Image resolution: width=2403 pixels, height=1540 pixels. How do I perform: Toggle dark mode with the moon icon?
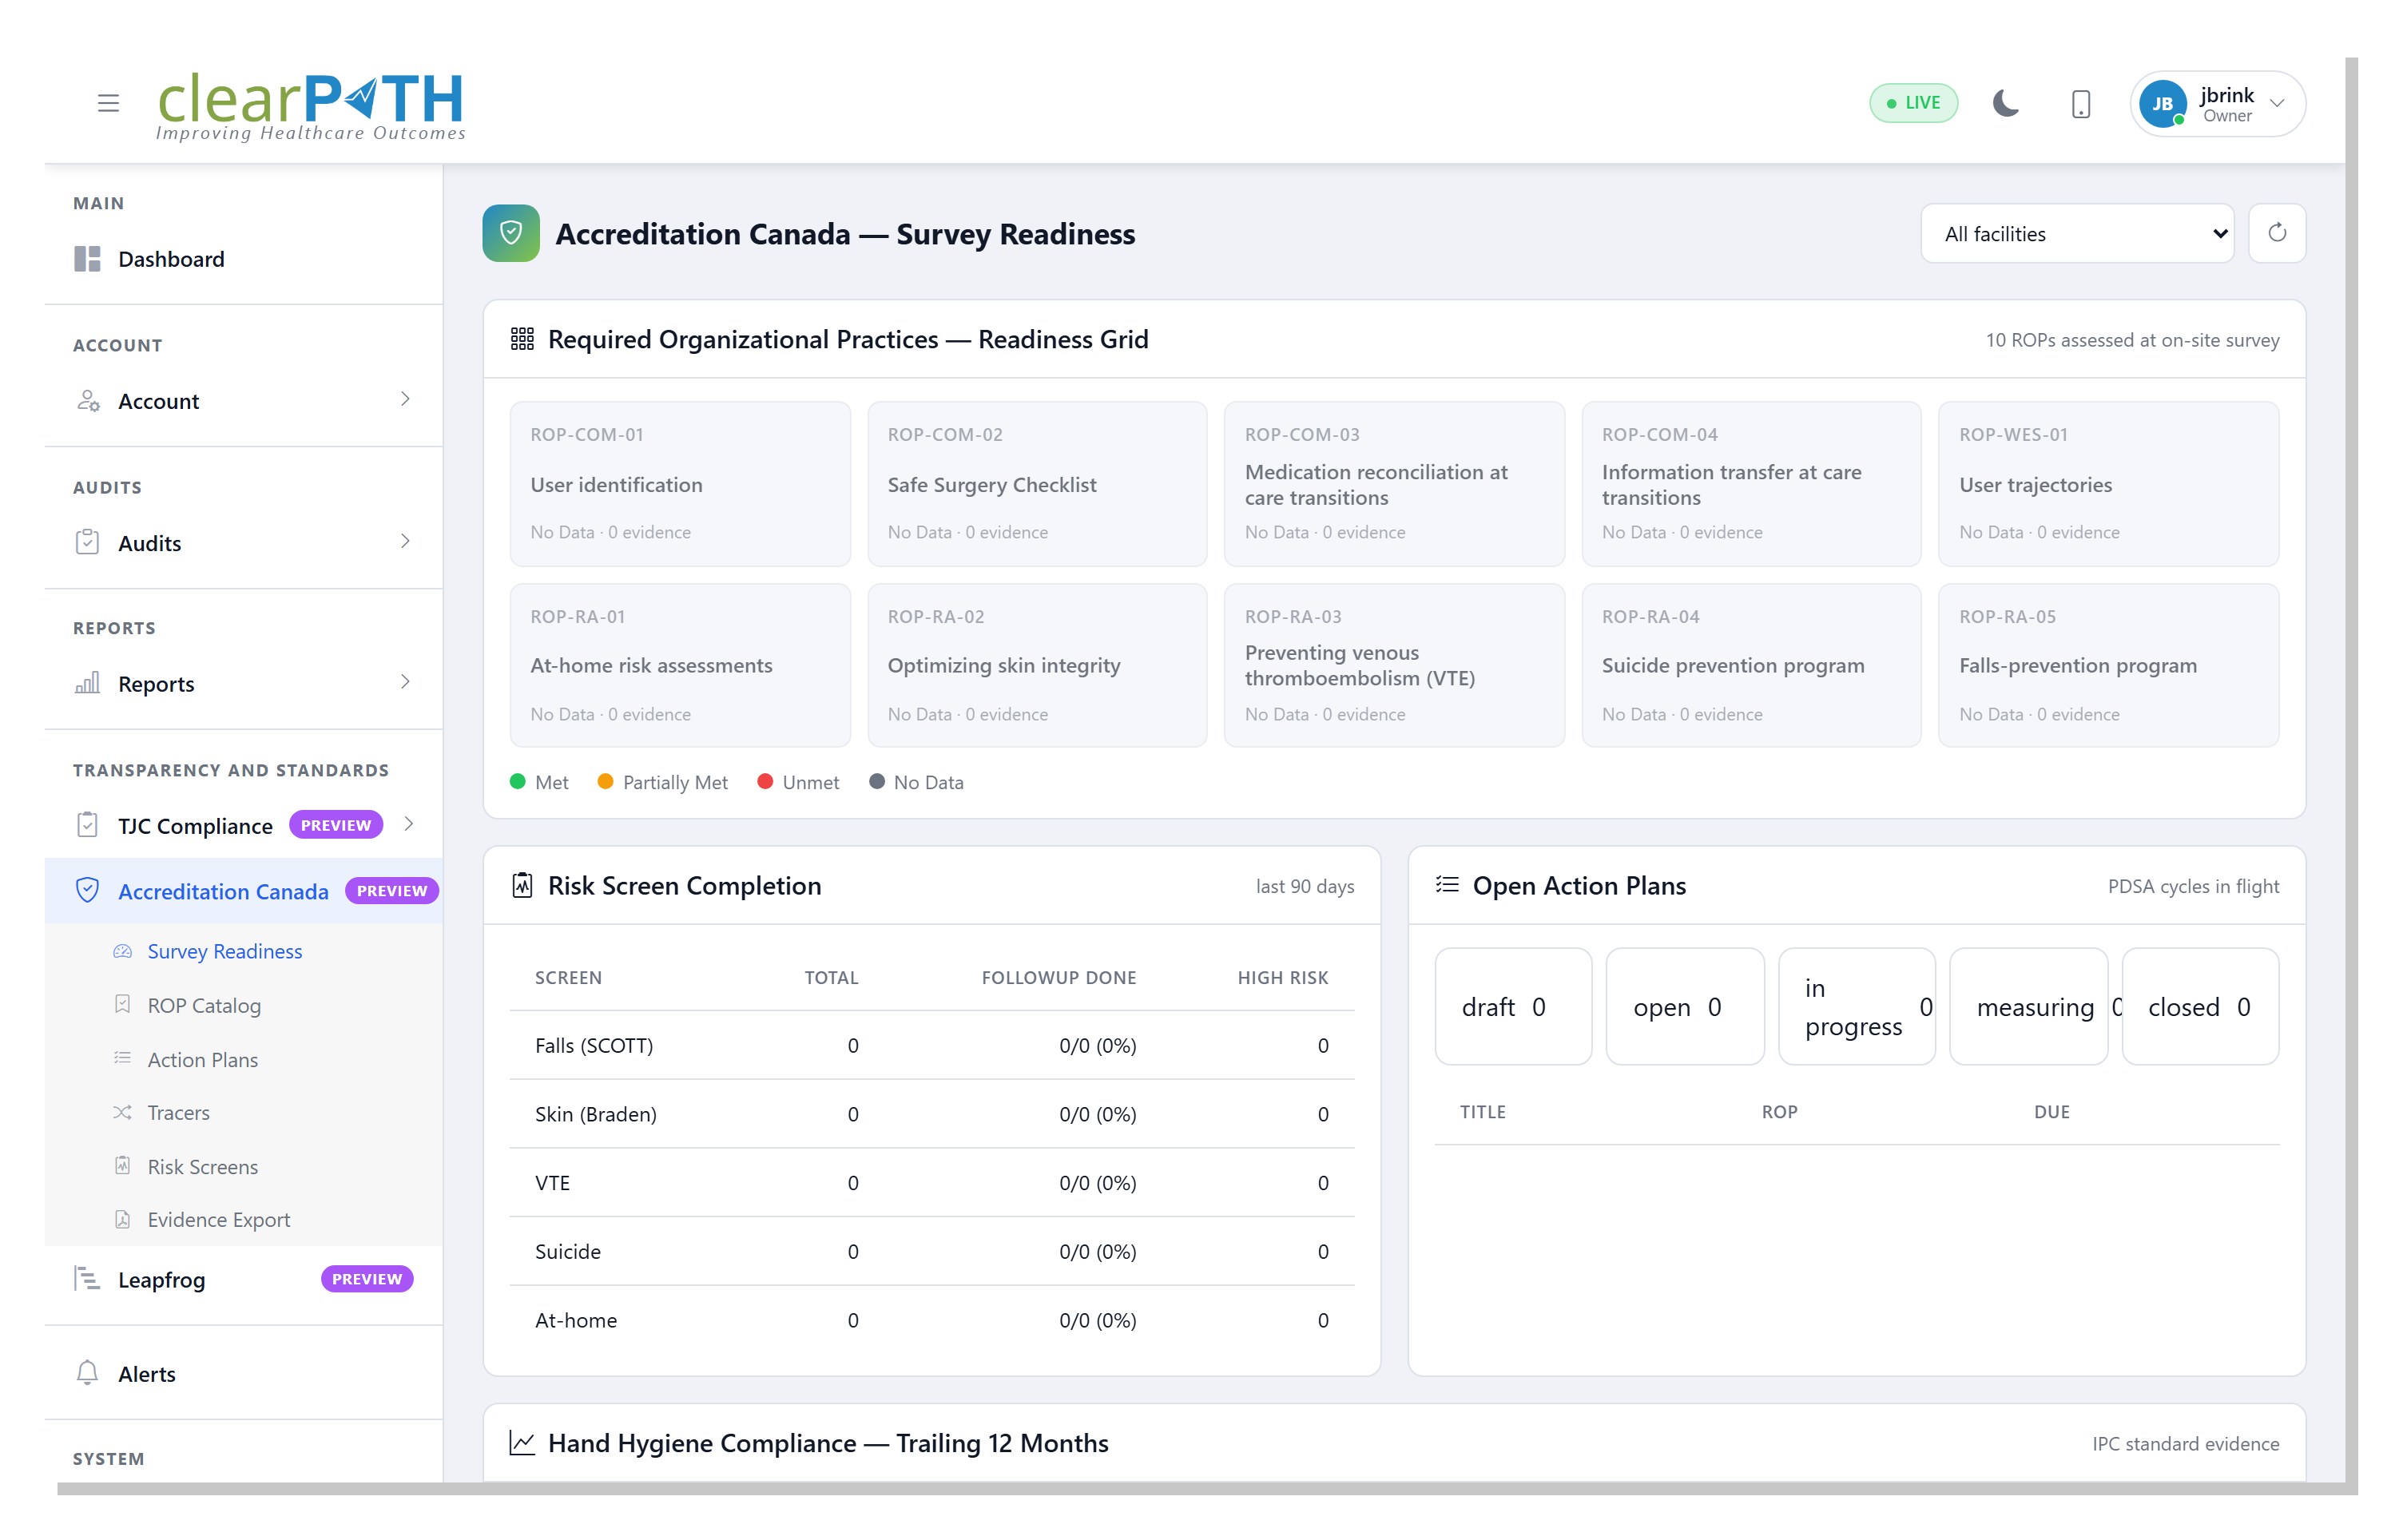tap(2006, 103)
